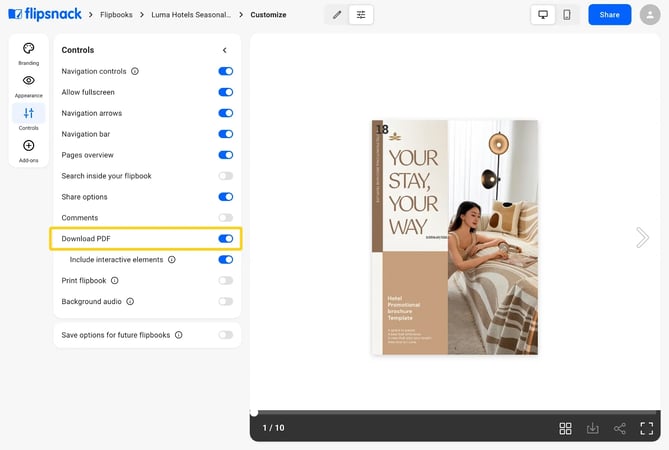Click info icon next to Background audio
This screenshot has width=669, height=450.
pos(130,301)
